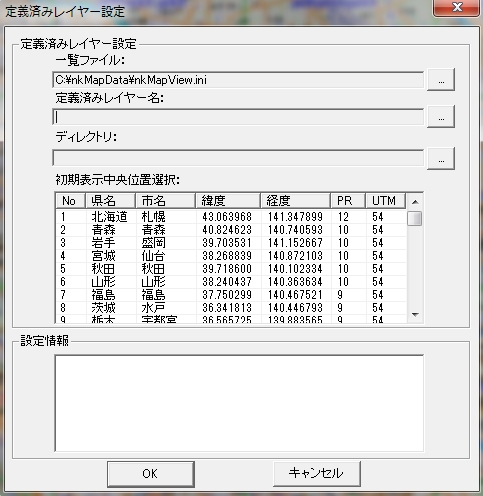Select the 宮城 仙台 row

click(231, 256)
